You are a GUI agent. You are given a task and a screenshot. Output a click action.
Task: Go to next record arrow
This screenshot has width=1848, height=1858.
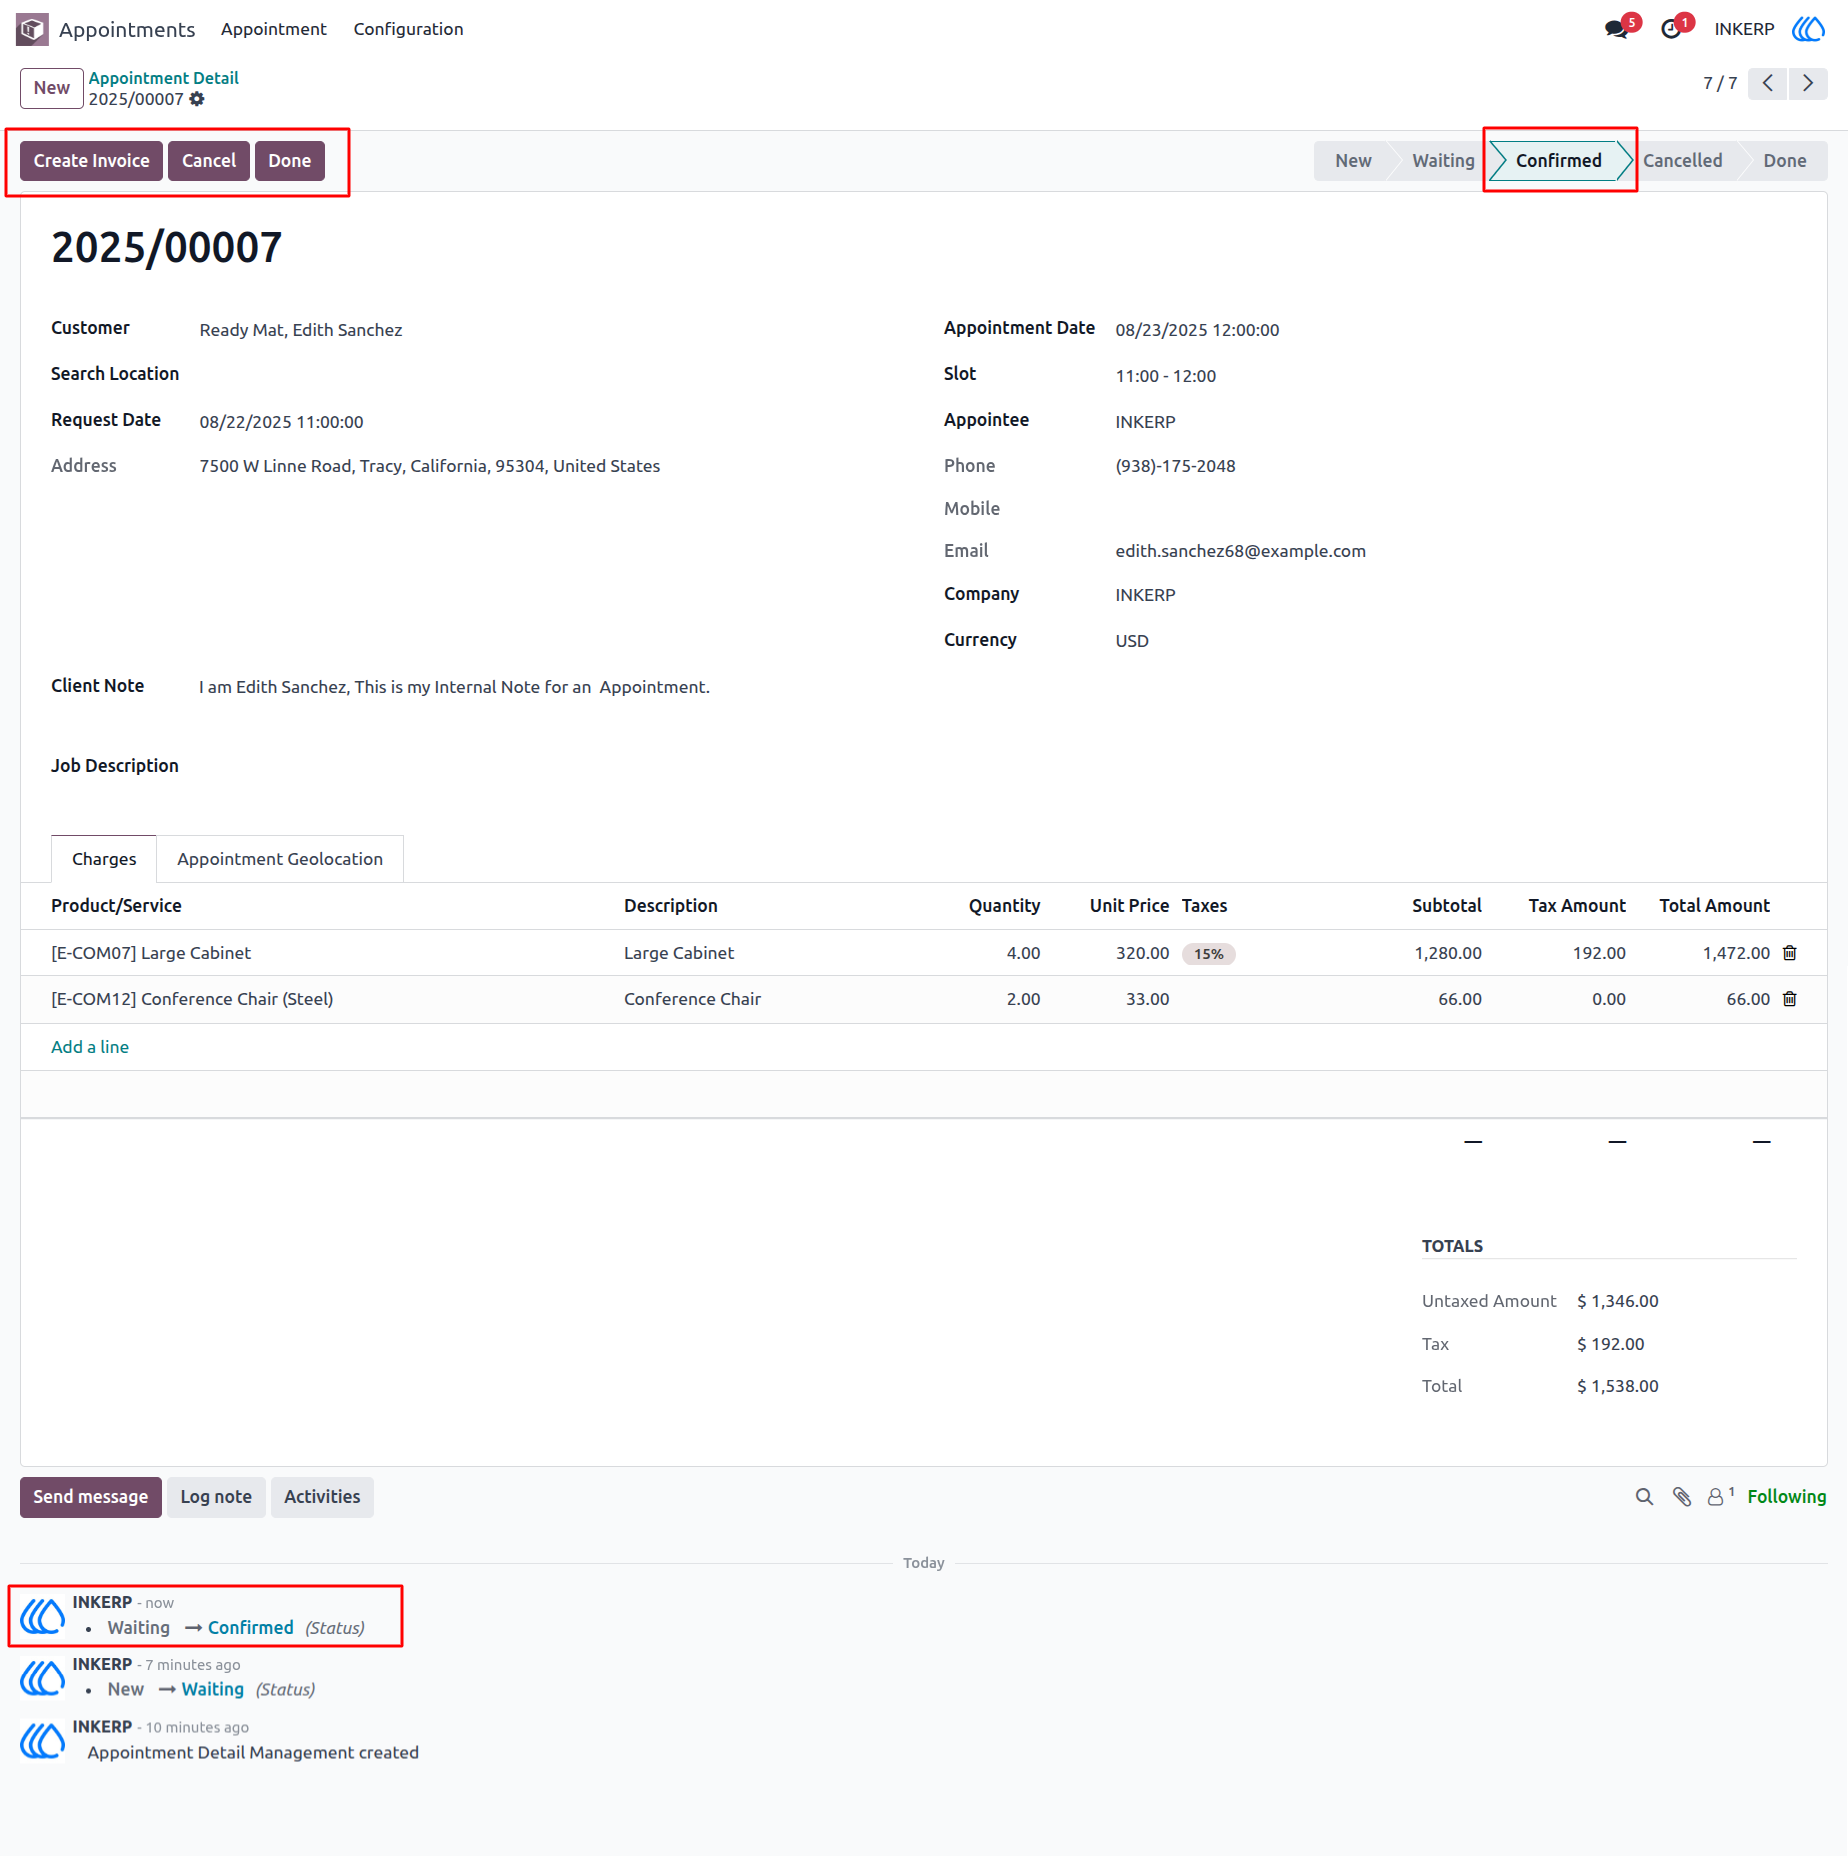(x=1807, y=83)
